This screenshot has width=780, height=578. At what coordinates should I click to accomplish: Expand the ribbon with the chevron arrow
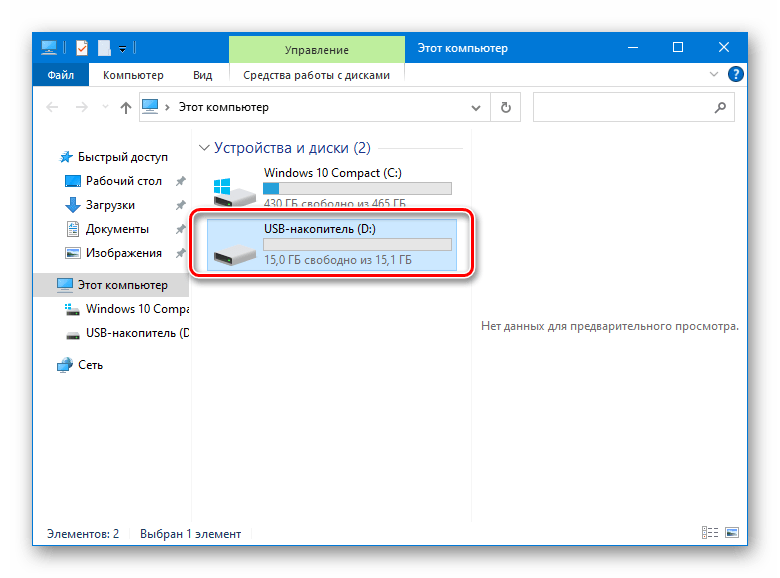point(715,75)
